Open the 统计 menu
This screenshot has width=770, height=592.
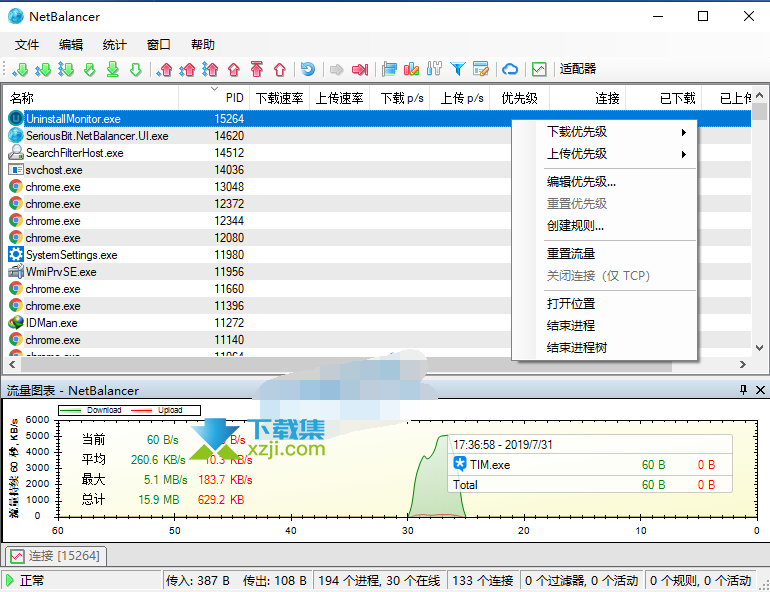(x=114, y=45)
